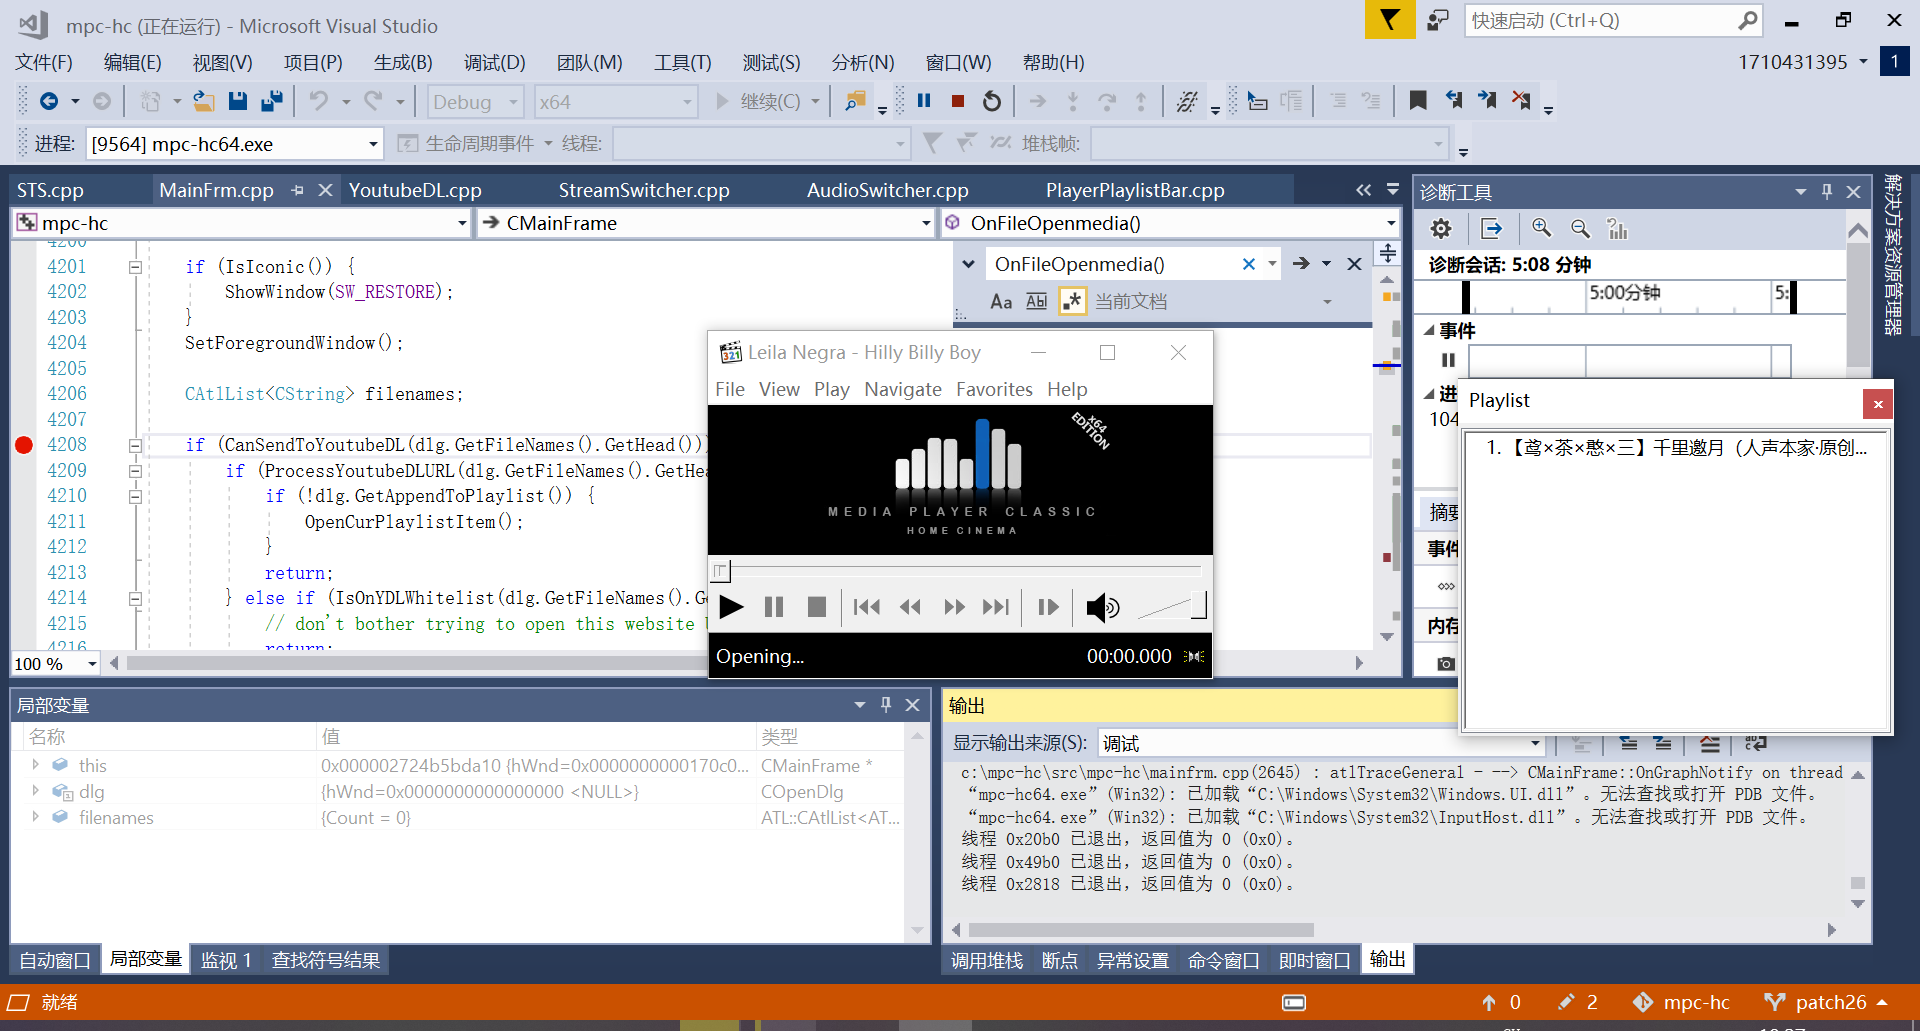
Task: Stop debugging using the red square icon
Action: click(956, 100)
